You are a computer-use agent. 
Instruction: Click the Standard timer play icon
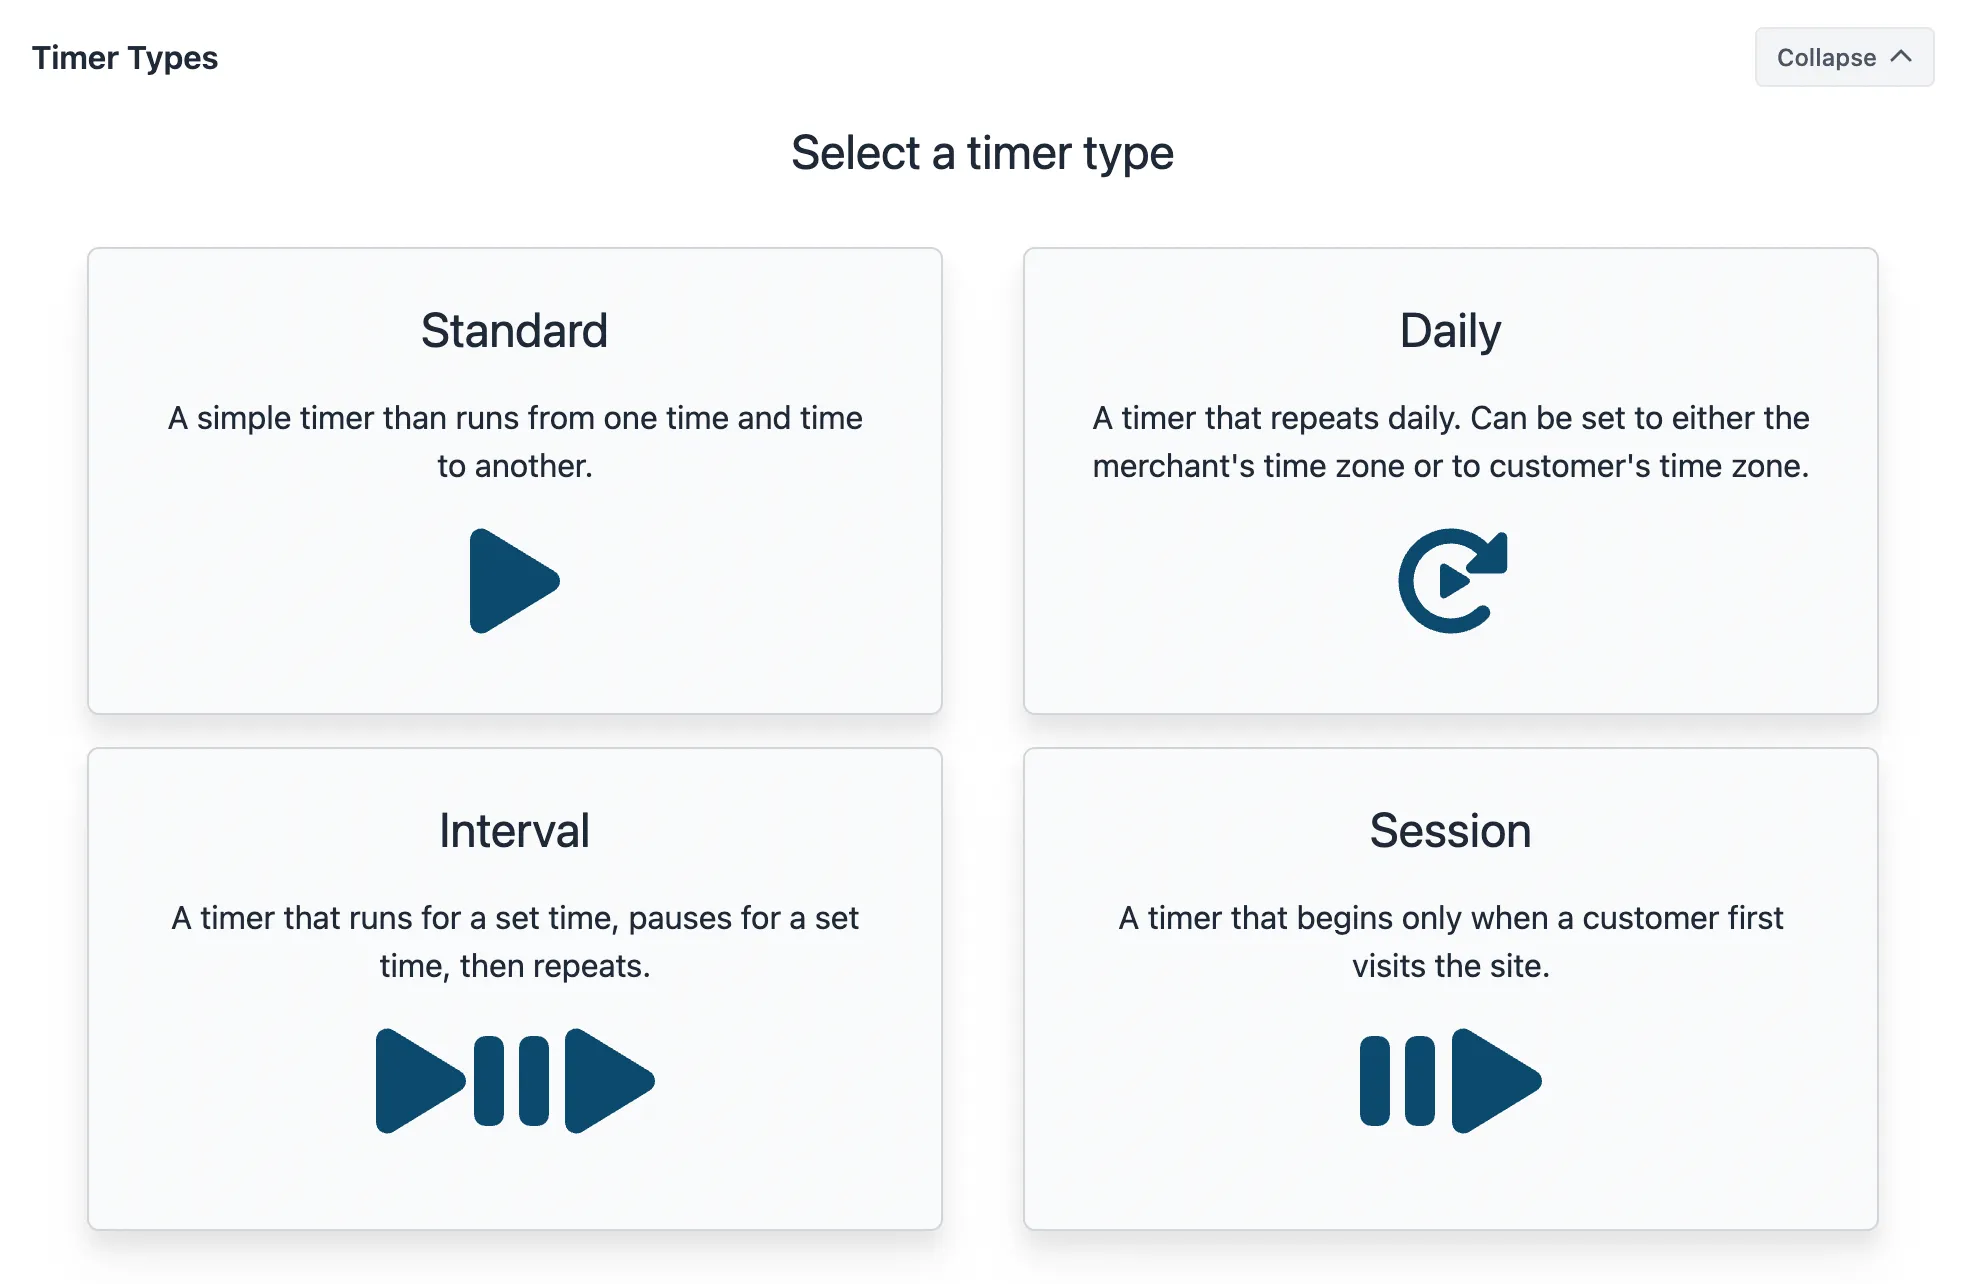click(x=514, y=581)
